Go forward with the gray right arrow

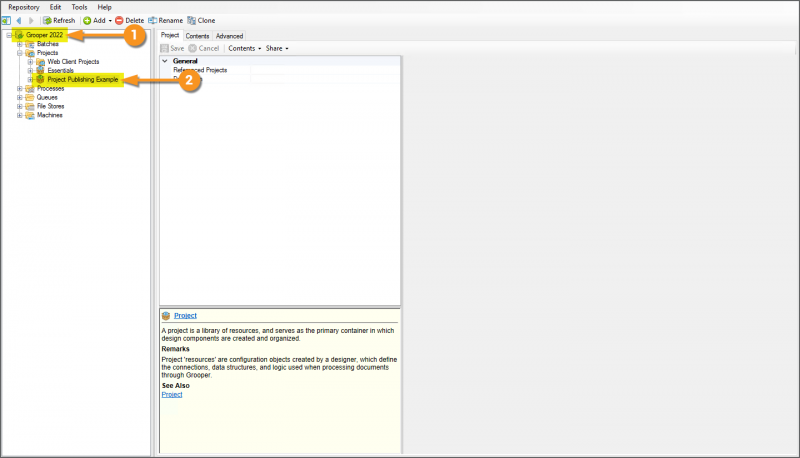(31, 20)
